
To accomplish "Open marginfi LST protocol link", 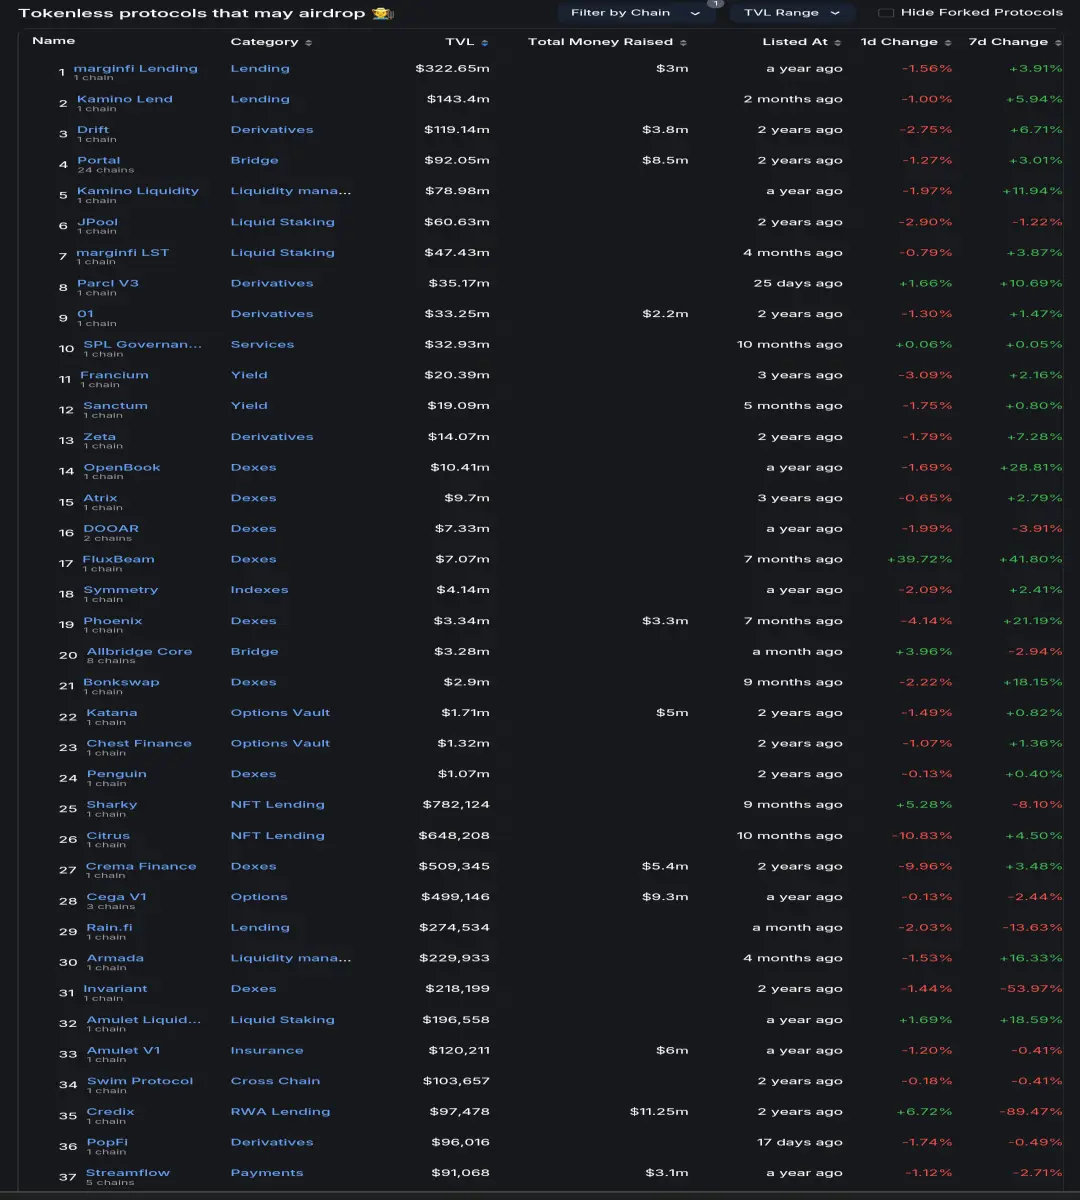I will coord(123,252).
